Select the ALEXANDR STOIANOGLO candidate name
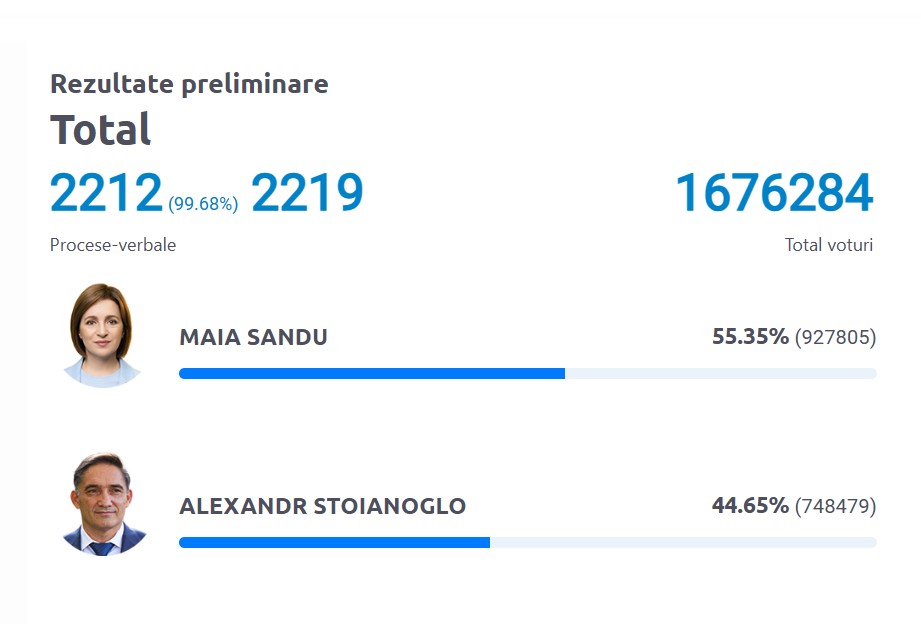Image resolution: width=921 pixels, height=624 pixels. click(322, 507)
